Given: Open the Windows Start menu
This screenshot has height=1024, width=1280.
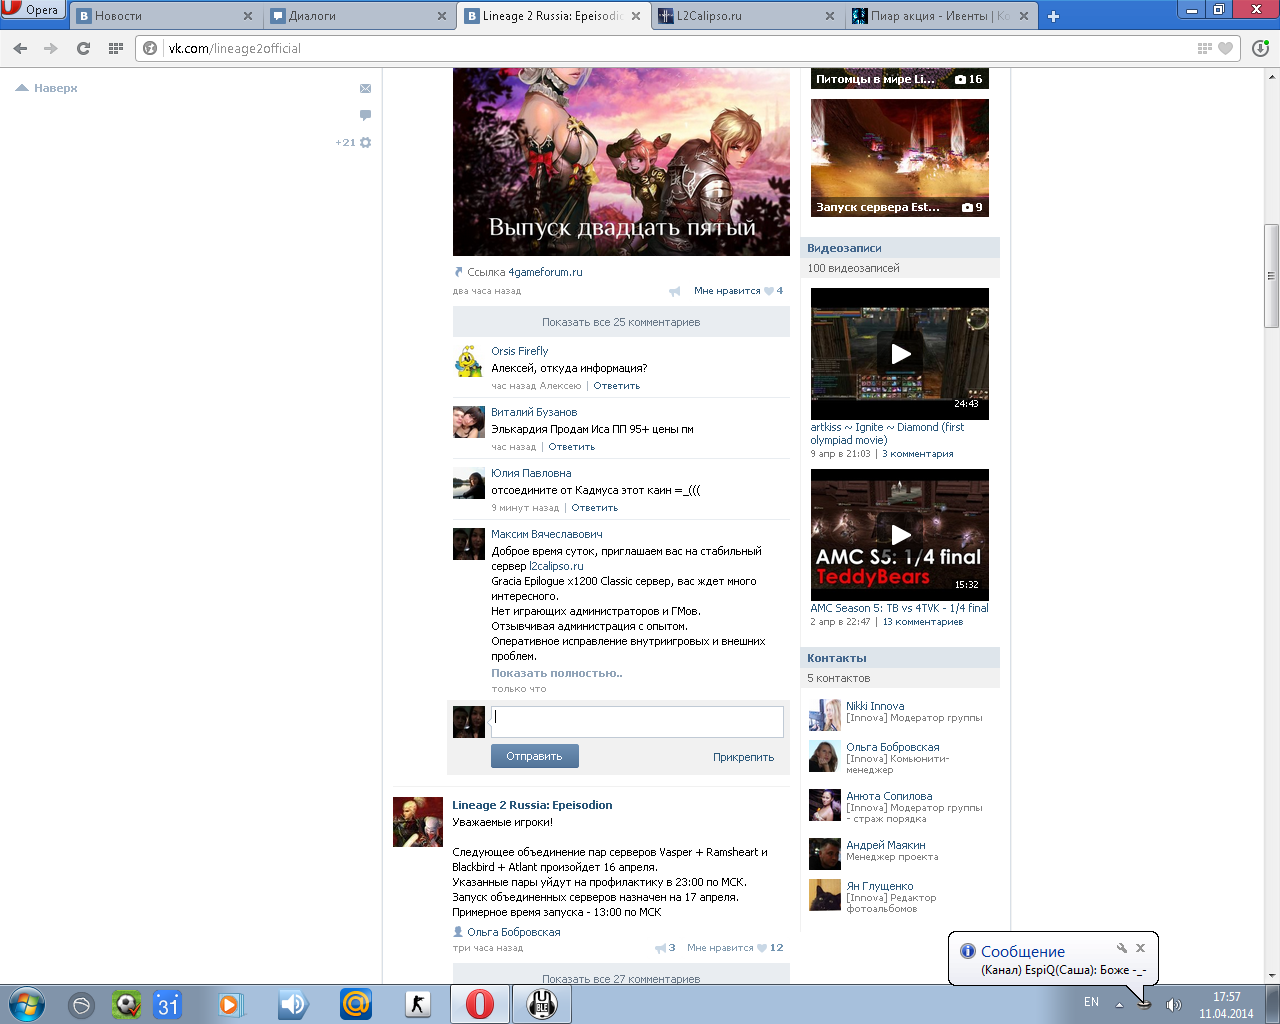Looking at the screenshot, I should [27, 1004].
